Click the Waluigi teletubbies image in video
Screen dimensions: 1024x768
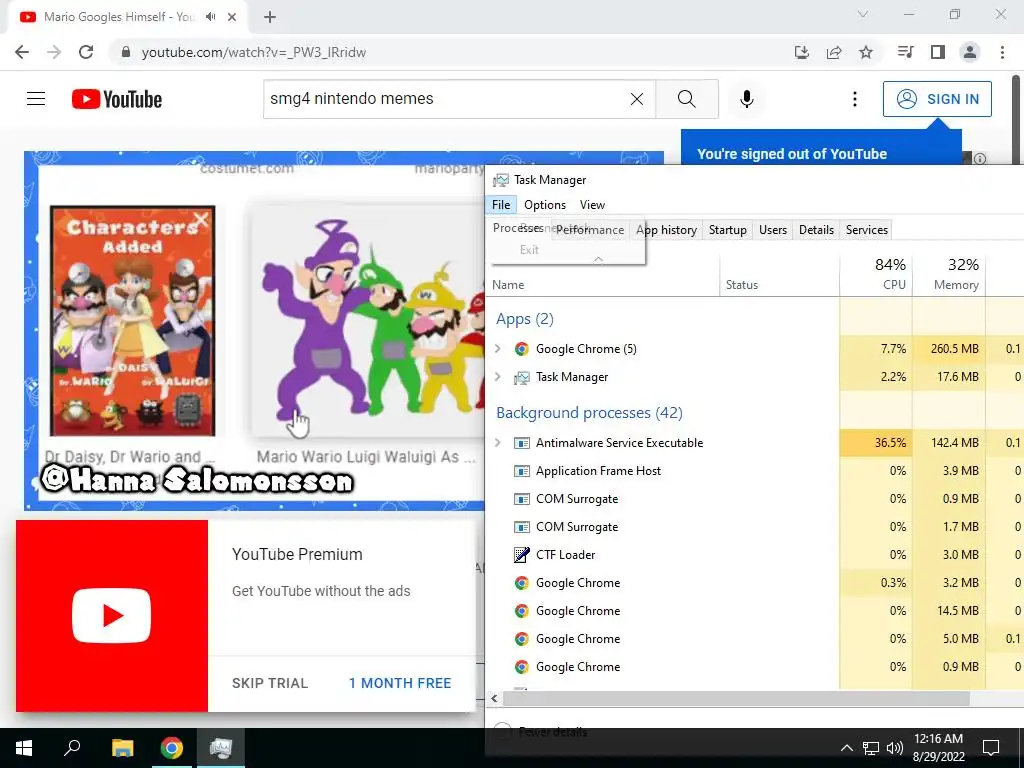click(368, 321)
